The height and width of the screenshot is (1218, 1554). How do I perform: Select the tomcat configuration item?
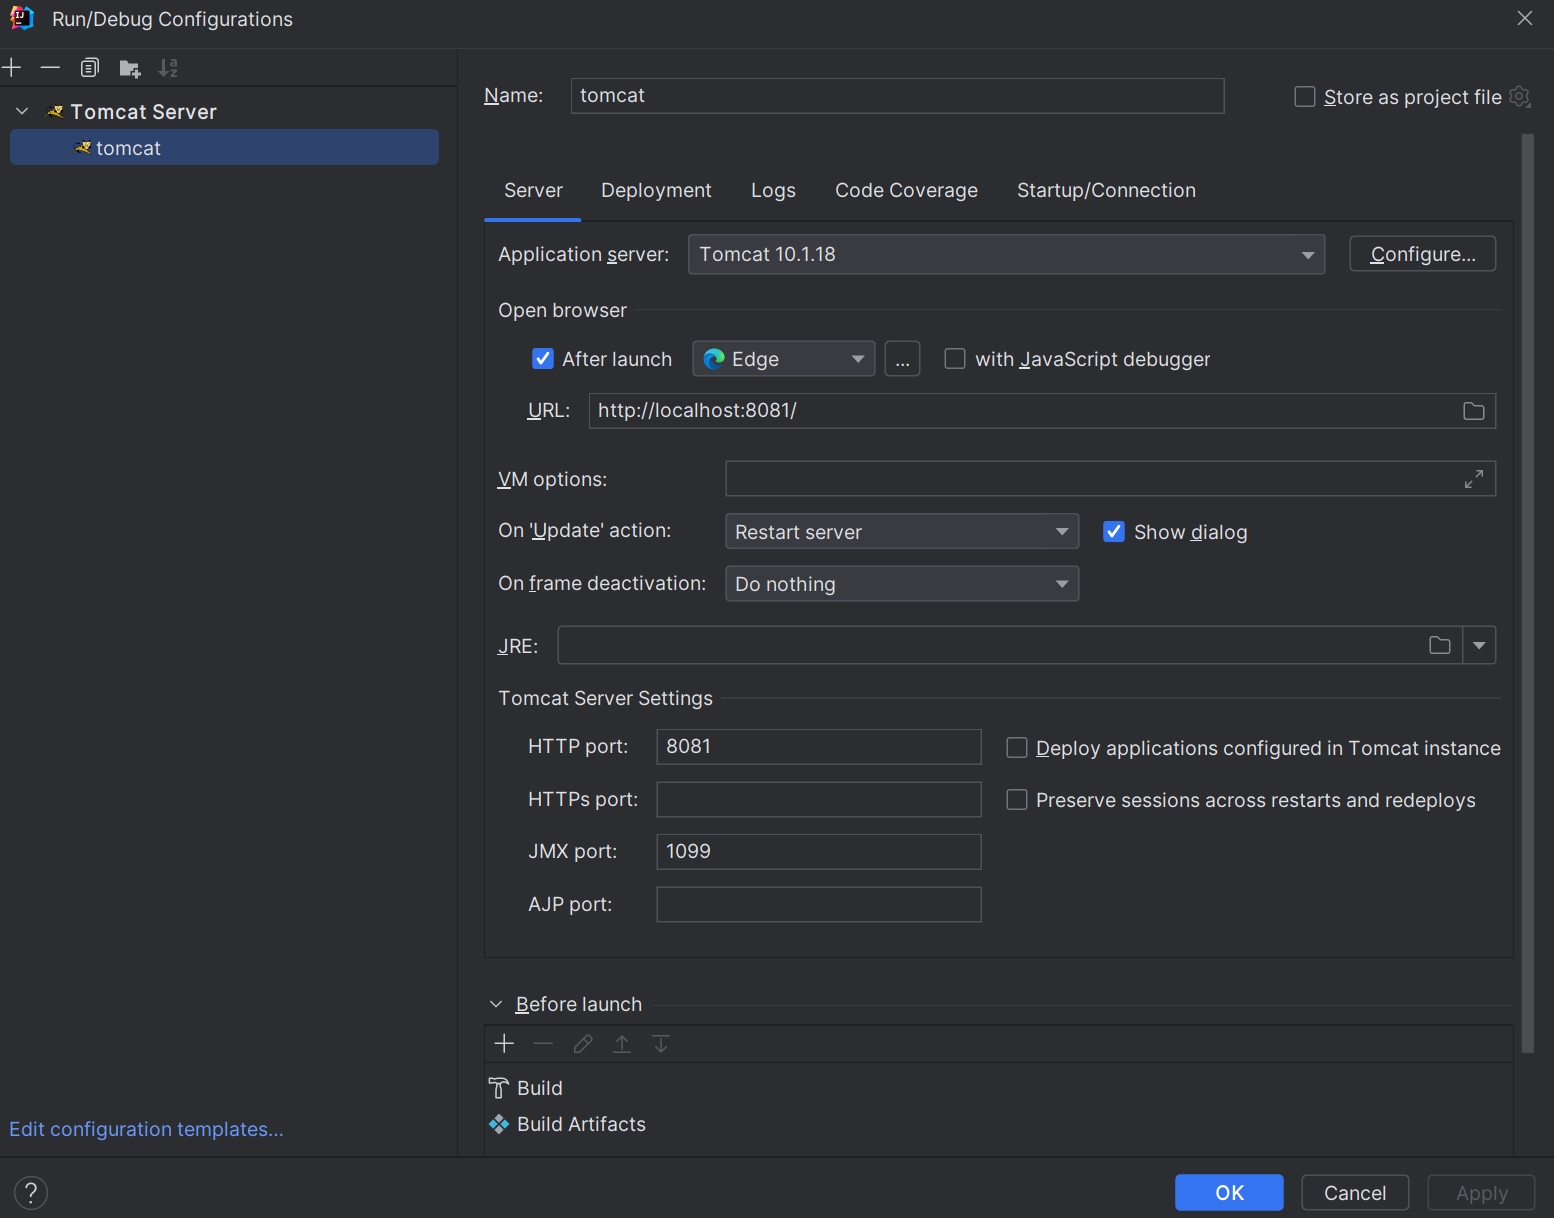(224, 148)
